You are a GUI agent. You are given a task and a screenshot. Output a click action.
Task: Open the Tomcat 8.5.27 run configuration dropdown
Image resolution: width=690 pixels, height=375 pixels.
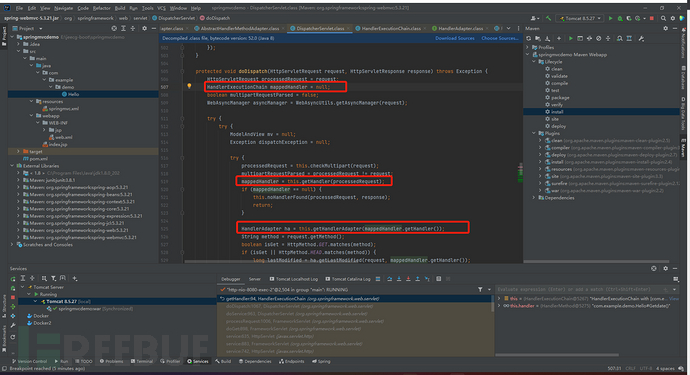pyautogui.click(x=580, y=18)
